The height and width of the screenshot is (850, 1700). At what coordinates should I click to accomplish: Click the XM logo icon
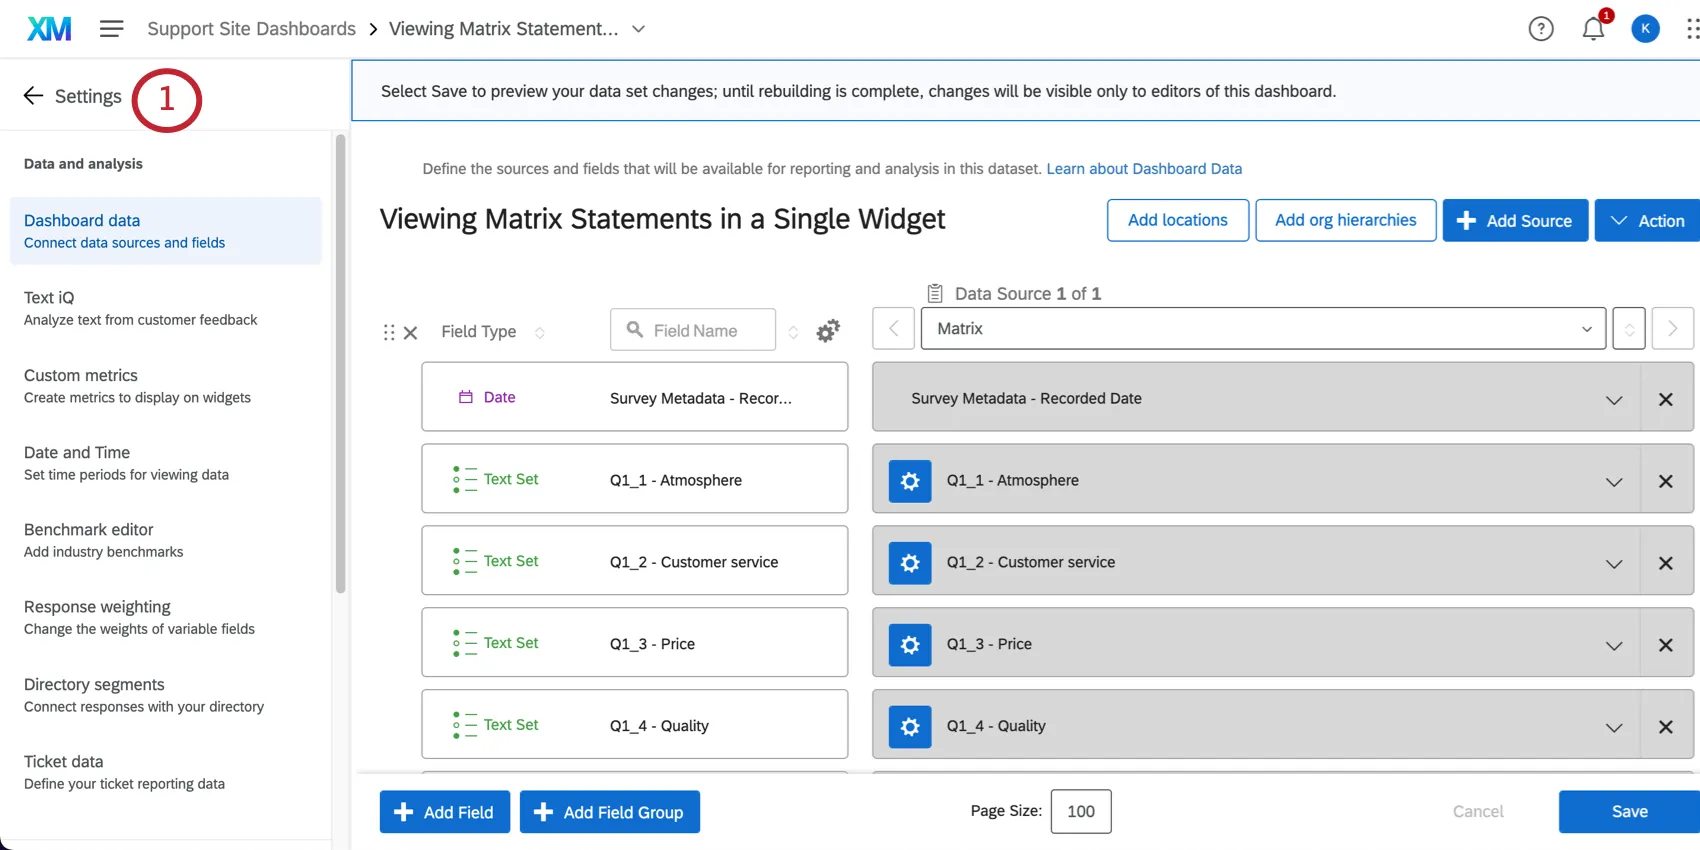pyautogui.click(x=49, y=29)
